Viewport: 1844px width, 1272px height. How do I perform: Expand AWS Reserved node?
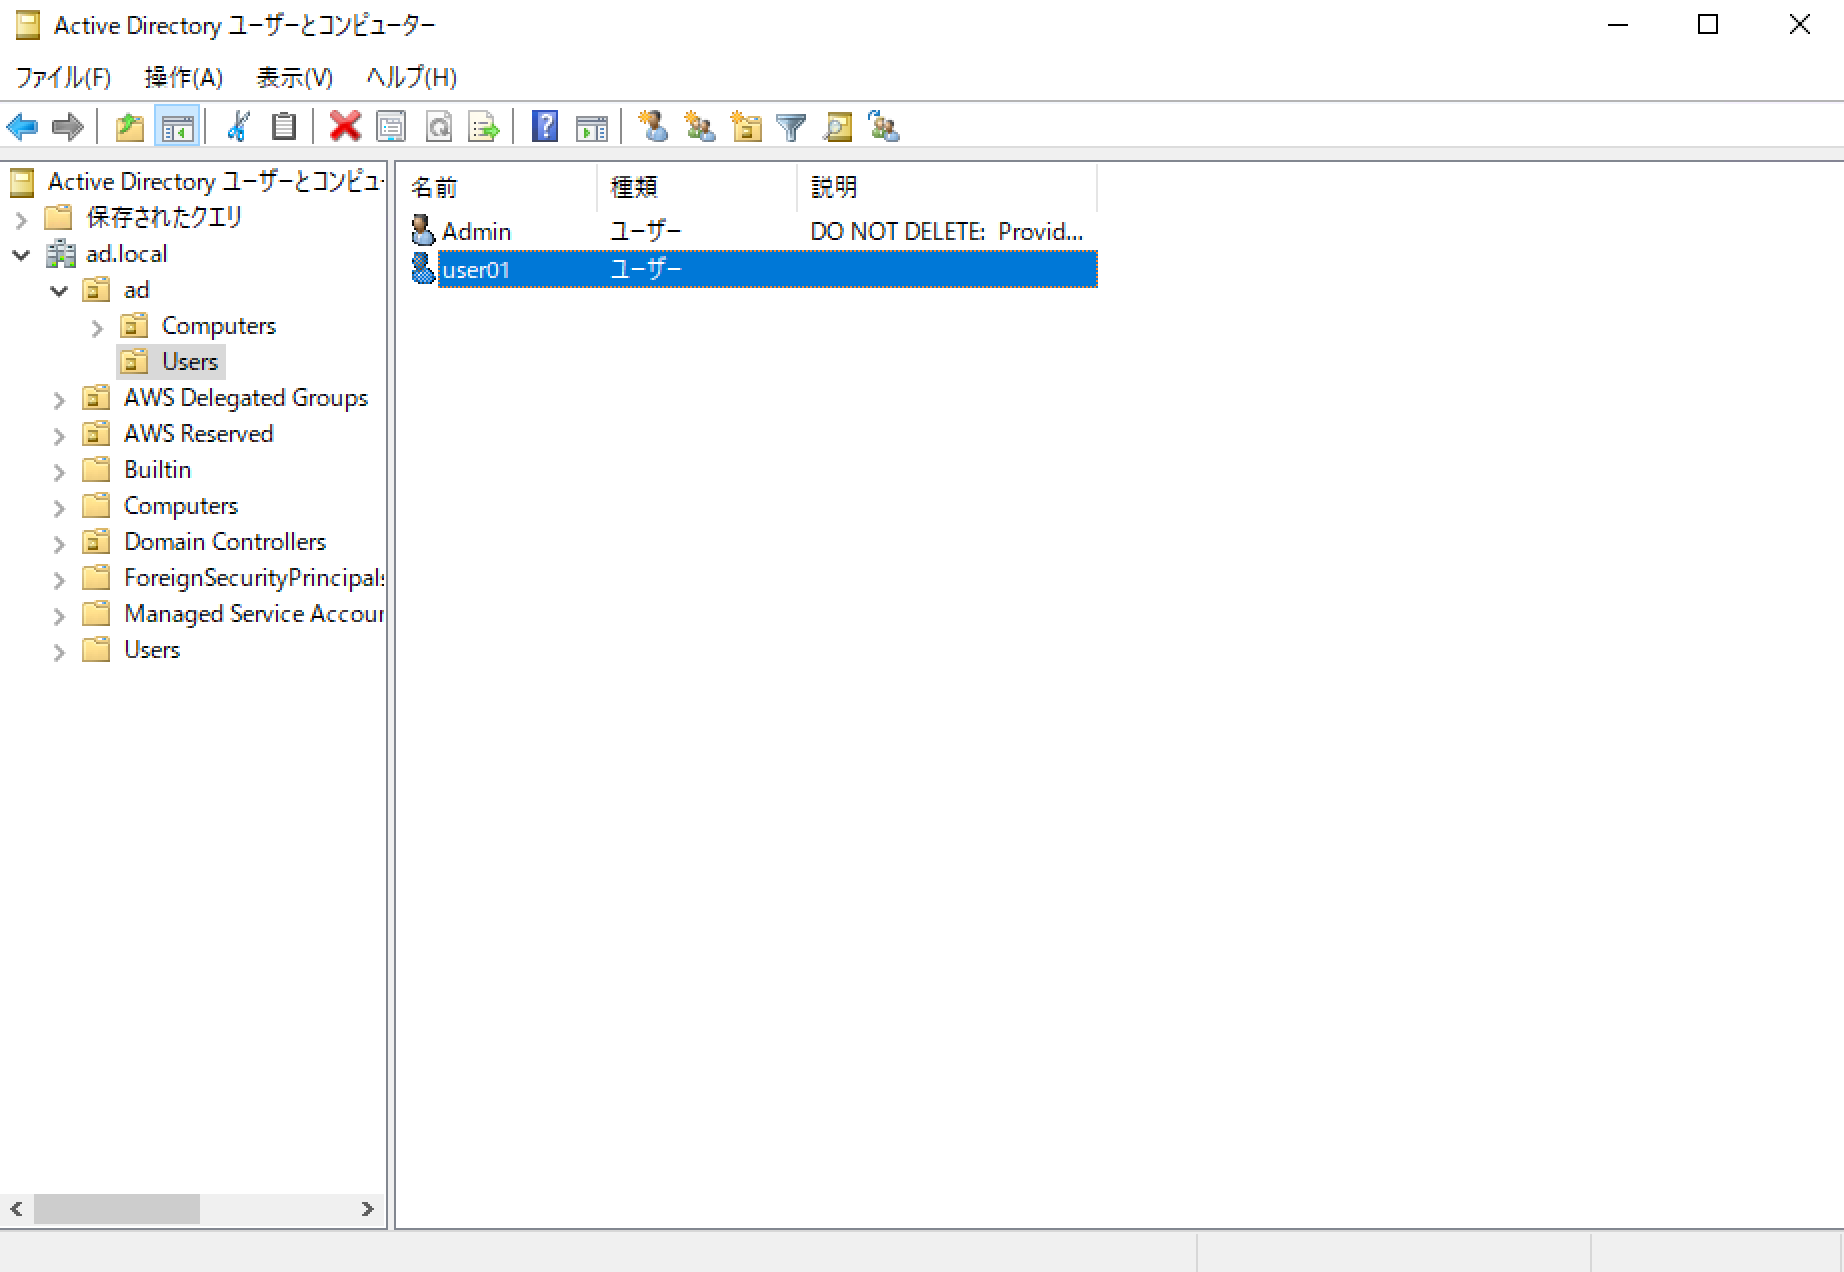pyautogui.click(x=59, y=436)
